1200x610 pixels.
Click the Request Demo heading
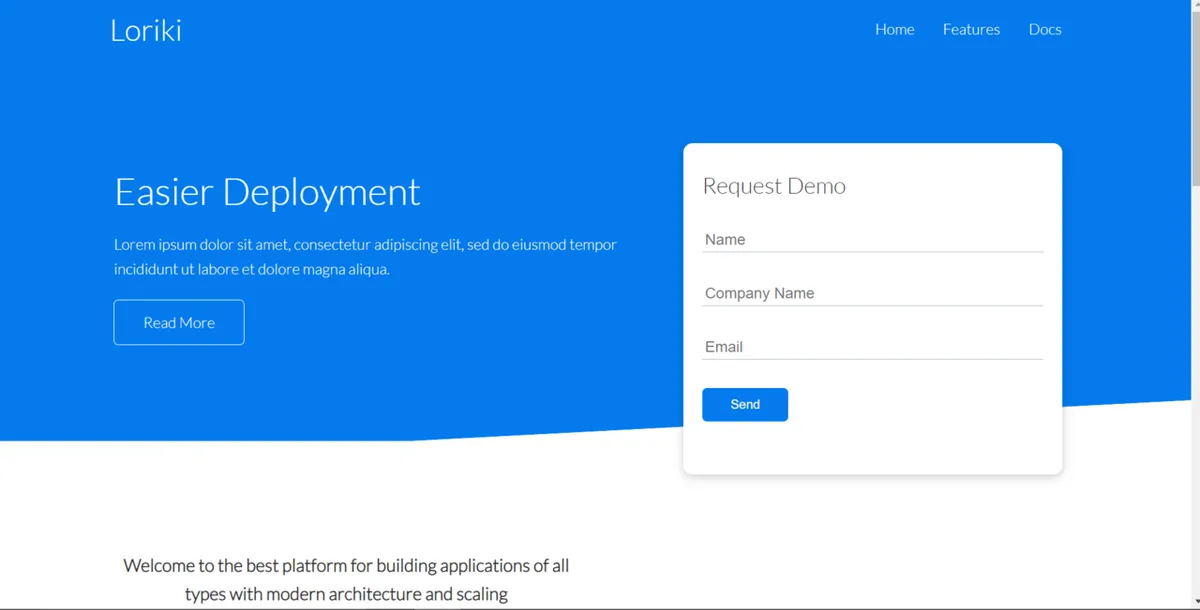pos(774,186)
